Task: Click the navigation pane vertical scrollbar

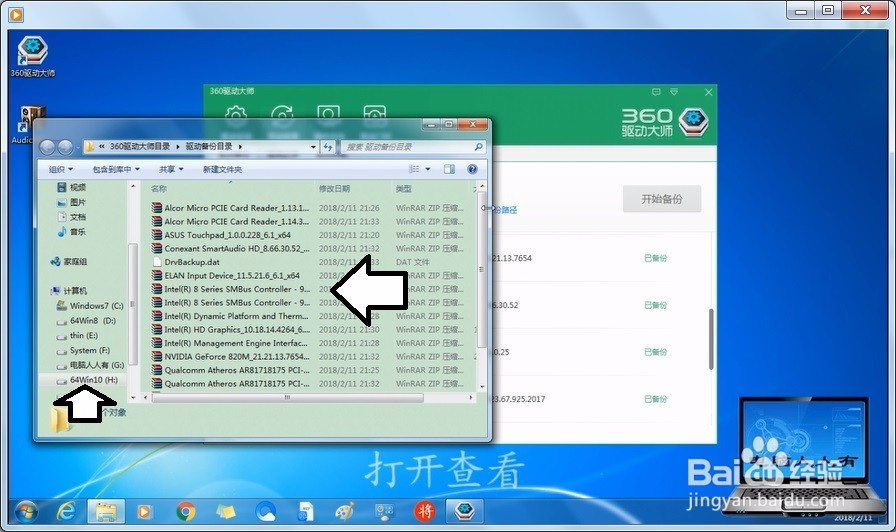Action: 133,304
